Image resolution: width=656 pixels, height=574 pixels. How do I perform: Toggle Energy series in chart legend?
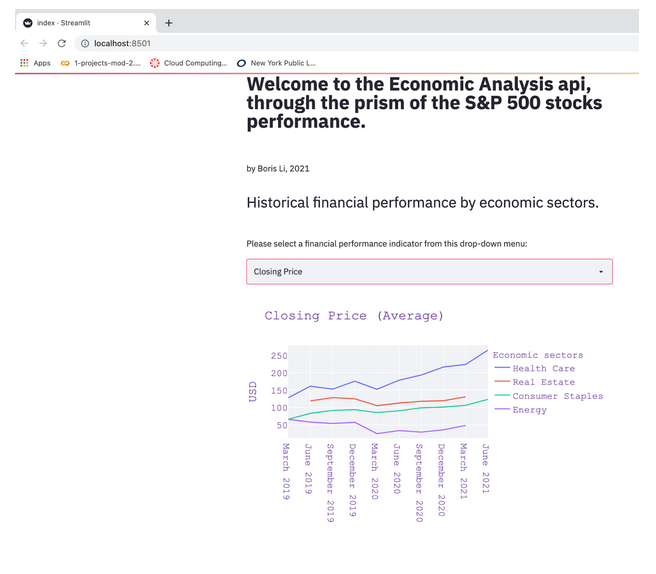[x=529, y=410]
